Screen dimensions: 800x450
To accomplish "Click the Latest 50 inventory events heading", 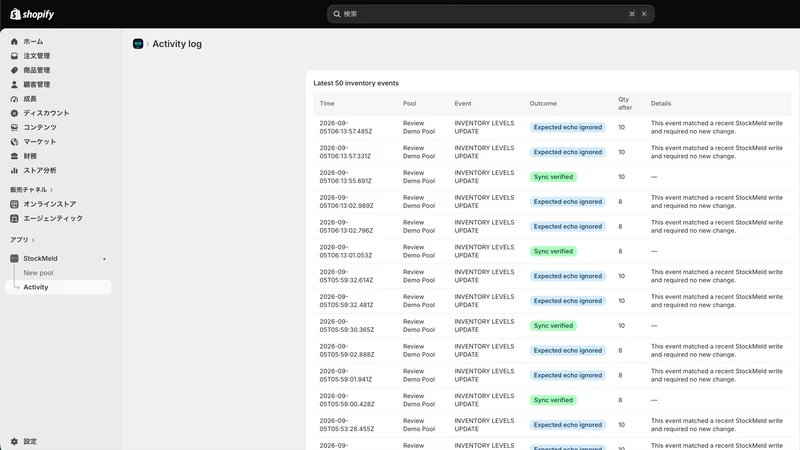I will click(356, 83).
